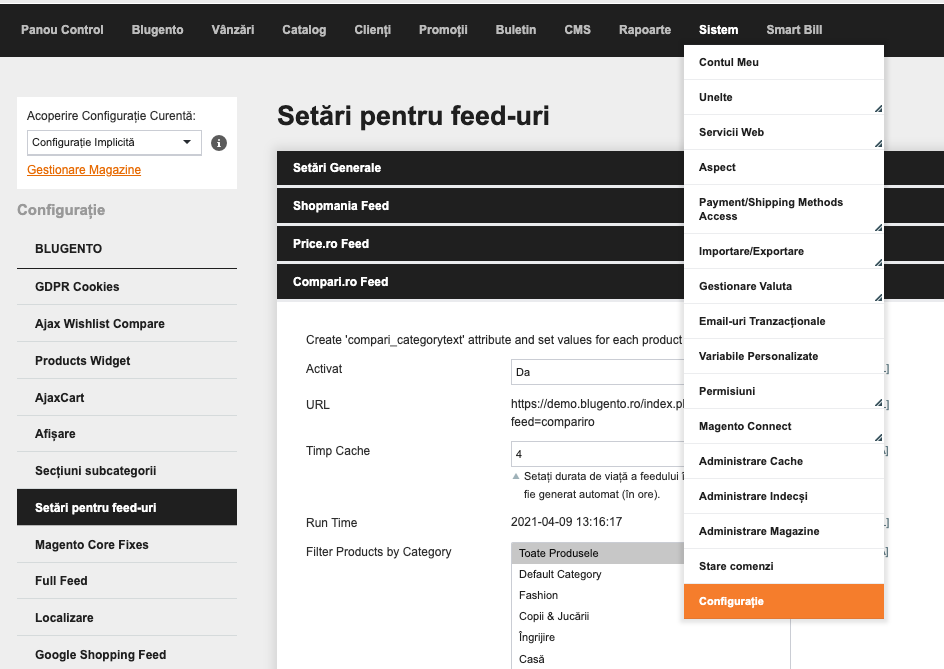Open the Clienți menu
944x669 pixels.
coord(372,30)
